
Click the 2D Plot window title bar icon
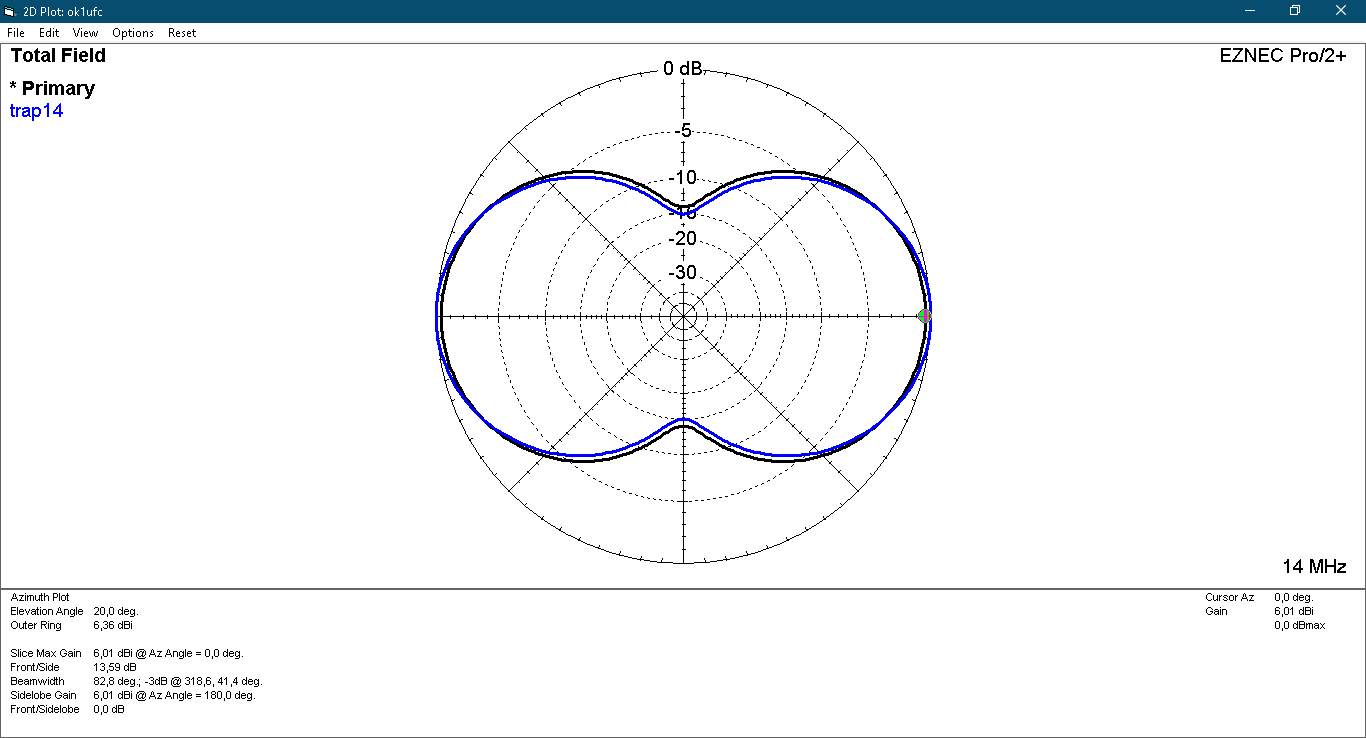11,11
